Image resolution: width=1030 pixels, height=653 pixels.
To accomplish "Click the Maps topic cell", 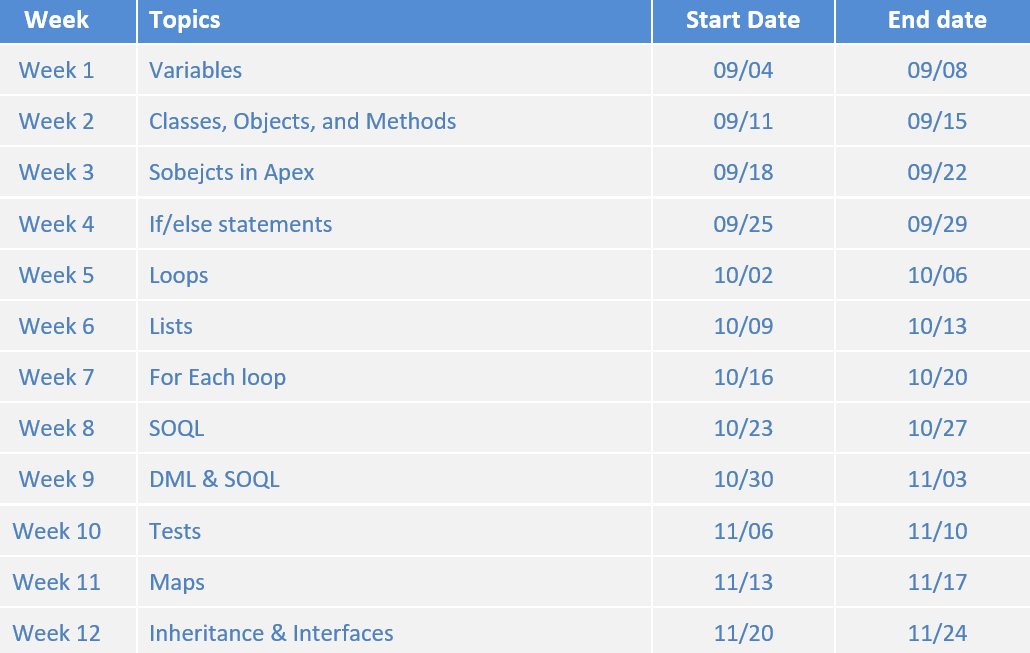I will click(177, 582).
